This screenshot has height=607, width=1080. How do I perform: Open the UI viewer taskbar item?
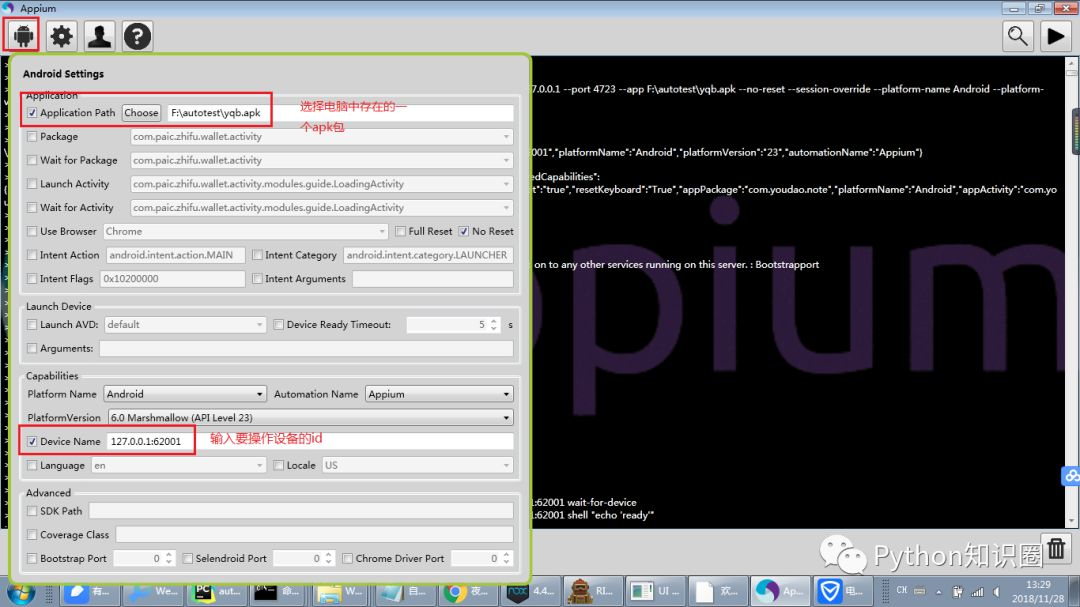(654, 591)
